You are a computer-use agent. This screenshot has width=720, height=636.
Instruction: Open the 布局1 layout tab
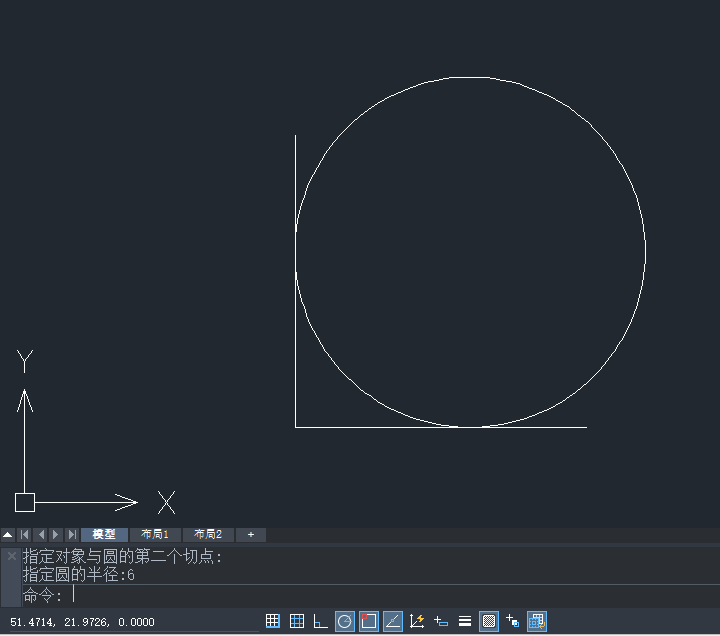[155, 535]
